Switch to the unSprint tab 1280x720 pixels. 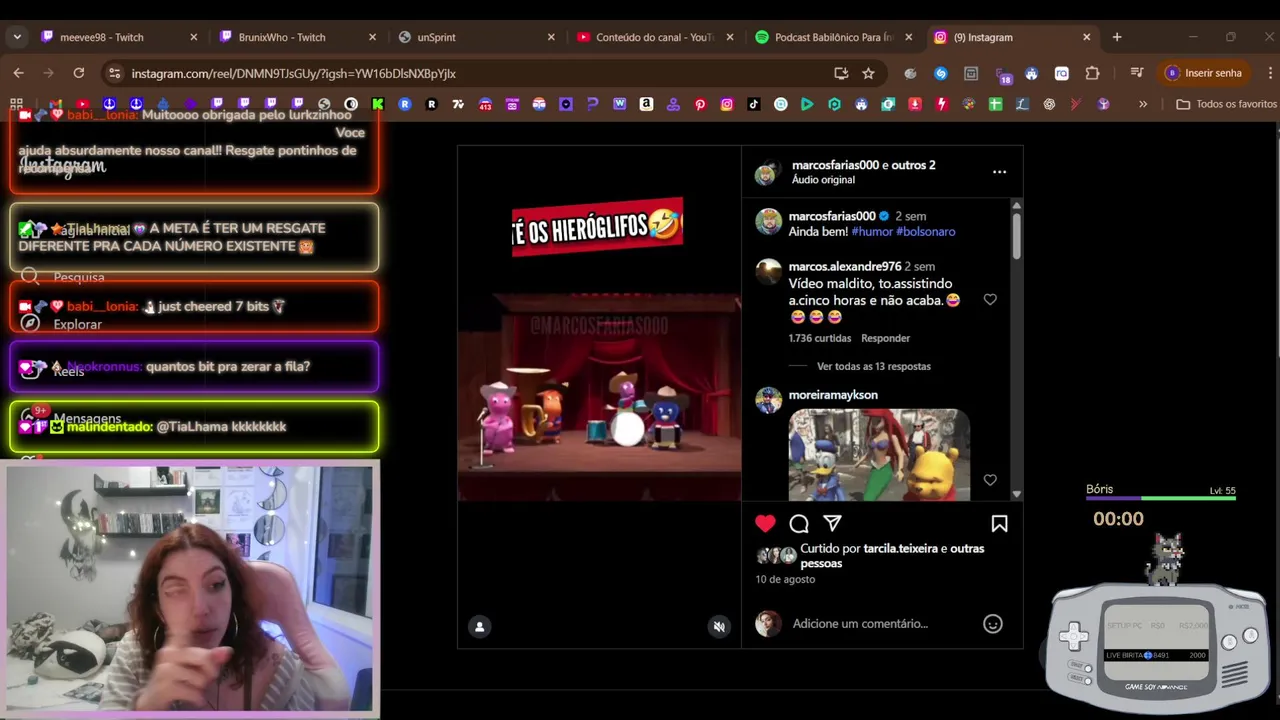point(475,37)
